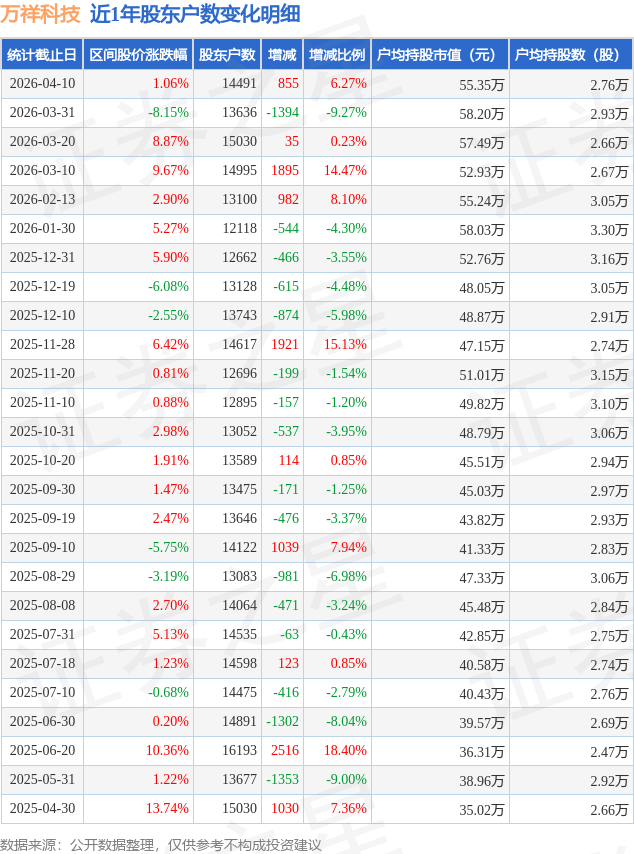This screenshot has width=634, height=854.
Task: Click the 区间股价涨跌幅 column header
Action: 137,55
